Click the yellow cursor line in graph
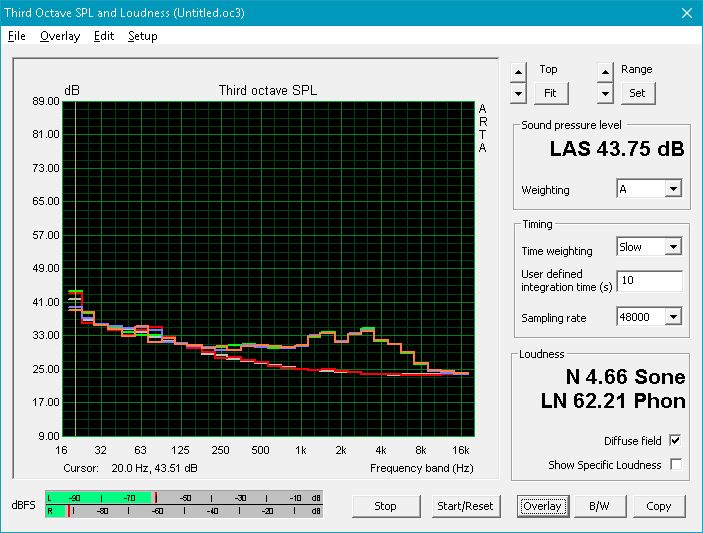 click(75, 269)
